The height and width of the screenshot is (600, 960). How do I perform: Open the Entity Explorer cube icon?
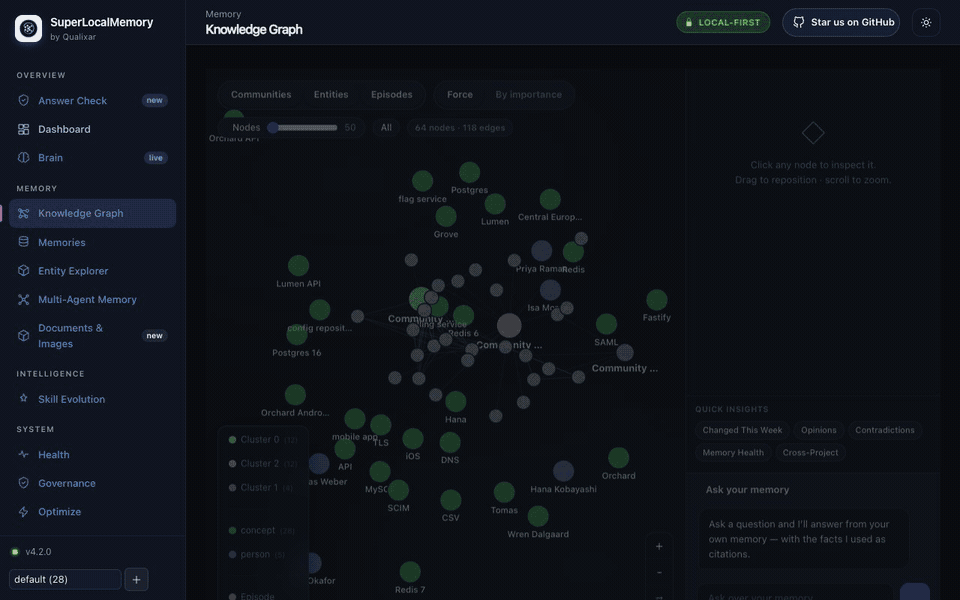click(x=23, y=271)
